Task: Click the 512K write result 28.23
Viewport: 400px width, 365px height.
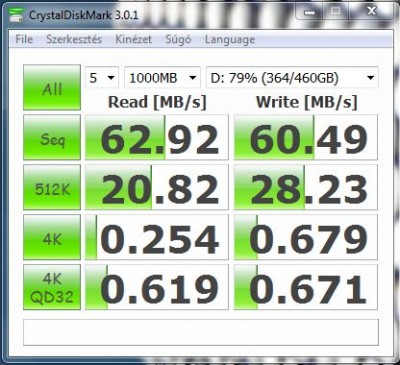Action: click(x=306, y=187)
